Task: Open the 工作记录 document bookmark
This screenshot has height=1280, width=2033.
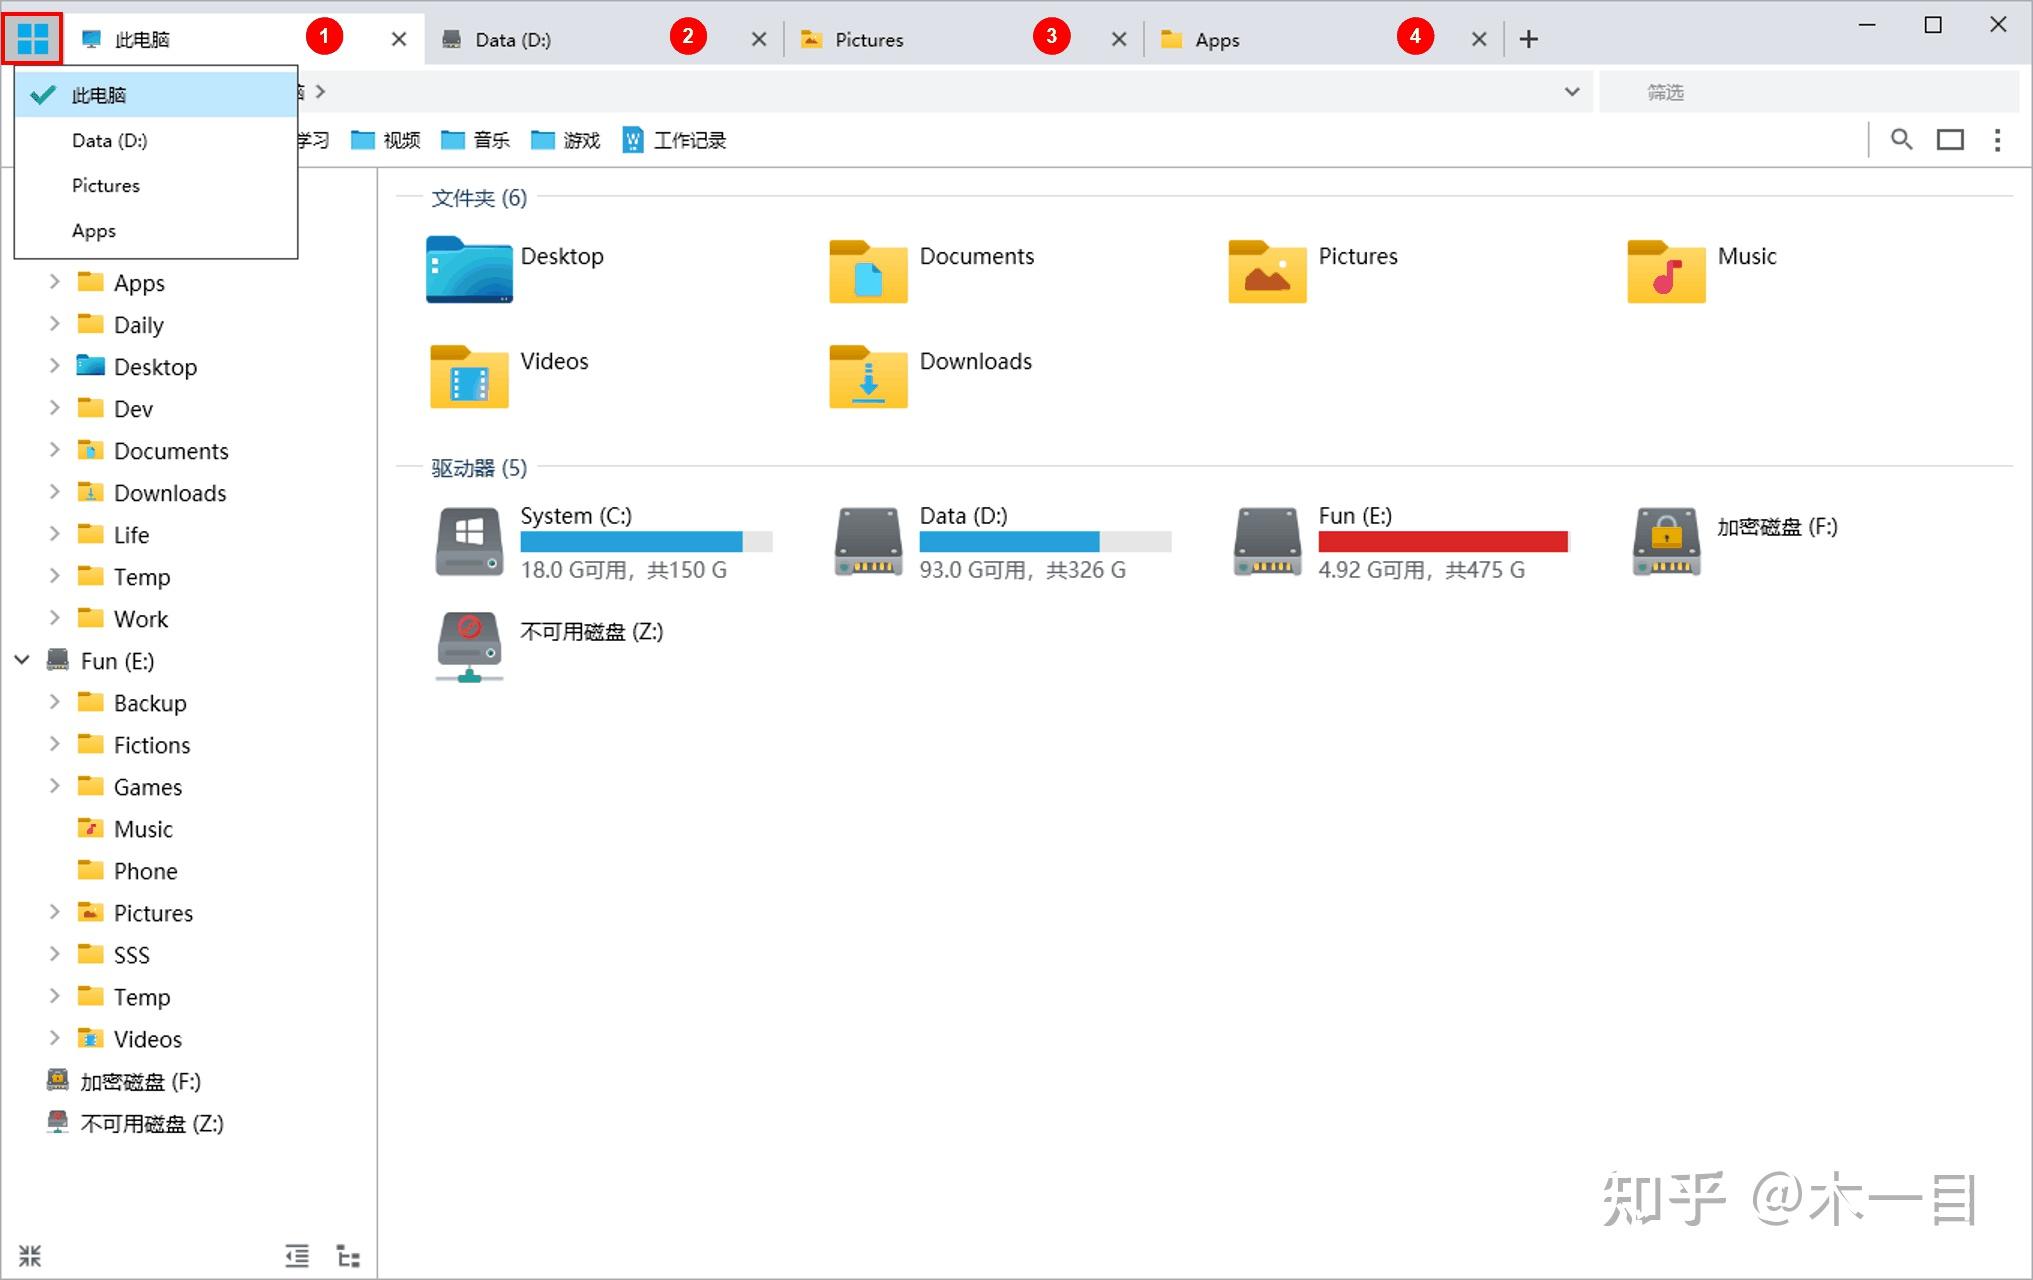Action: tap(674, 140)
